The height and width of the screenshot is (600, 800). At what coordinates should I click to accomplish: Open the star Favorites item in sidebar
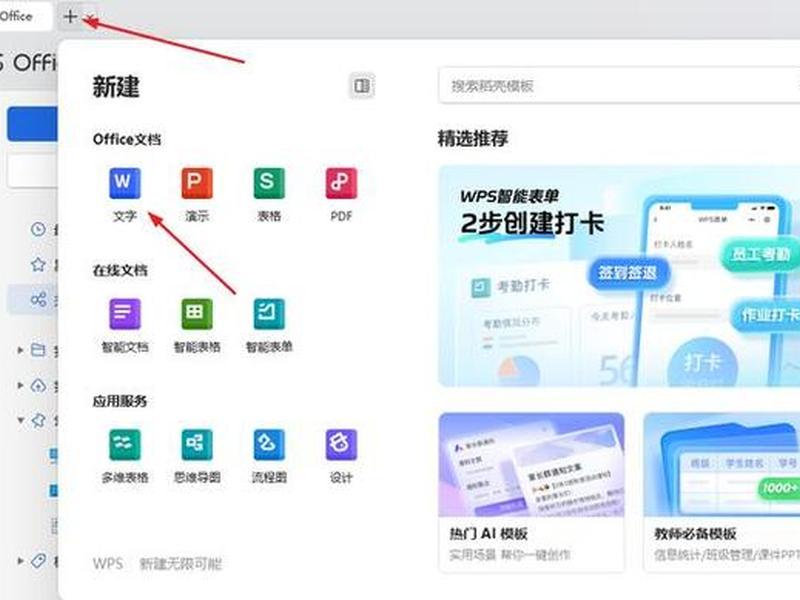pyautogui.click(x=38, y=264)
